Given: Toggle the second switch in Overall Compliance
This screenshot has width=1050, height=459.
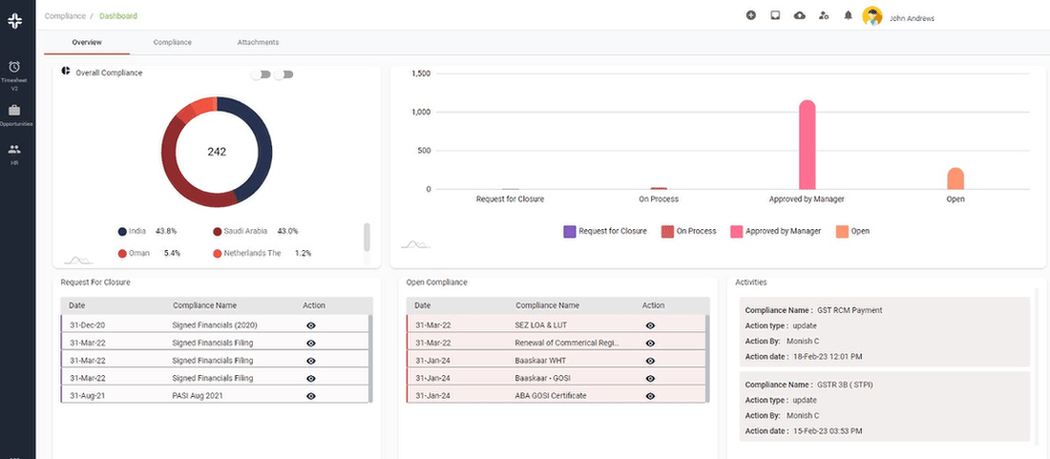Looking at the screenshot, I should [x=285, y=74].
